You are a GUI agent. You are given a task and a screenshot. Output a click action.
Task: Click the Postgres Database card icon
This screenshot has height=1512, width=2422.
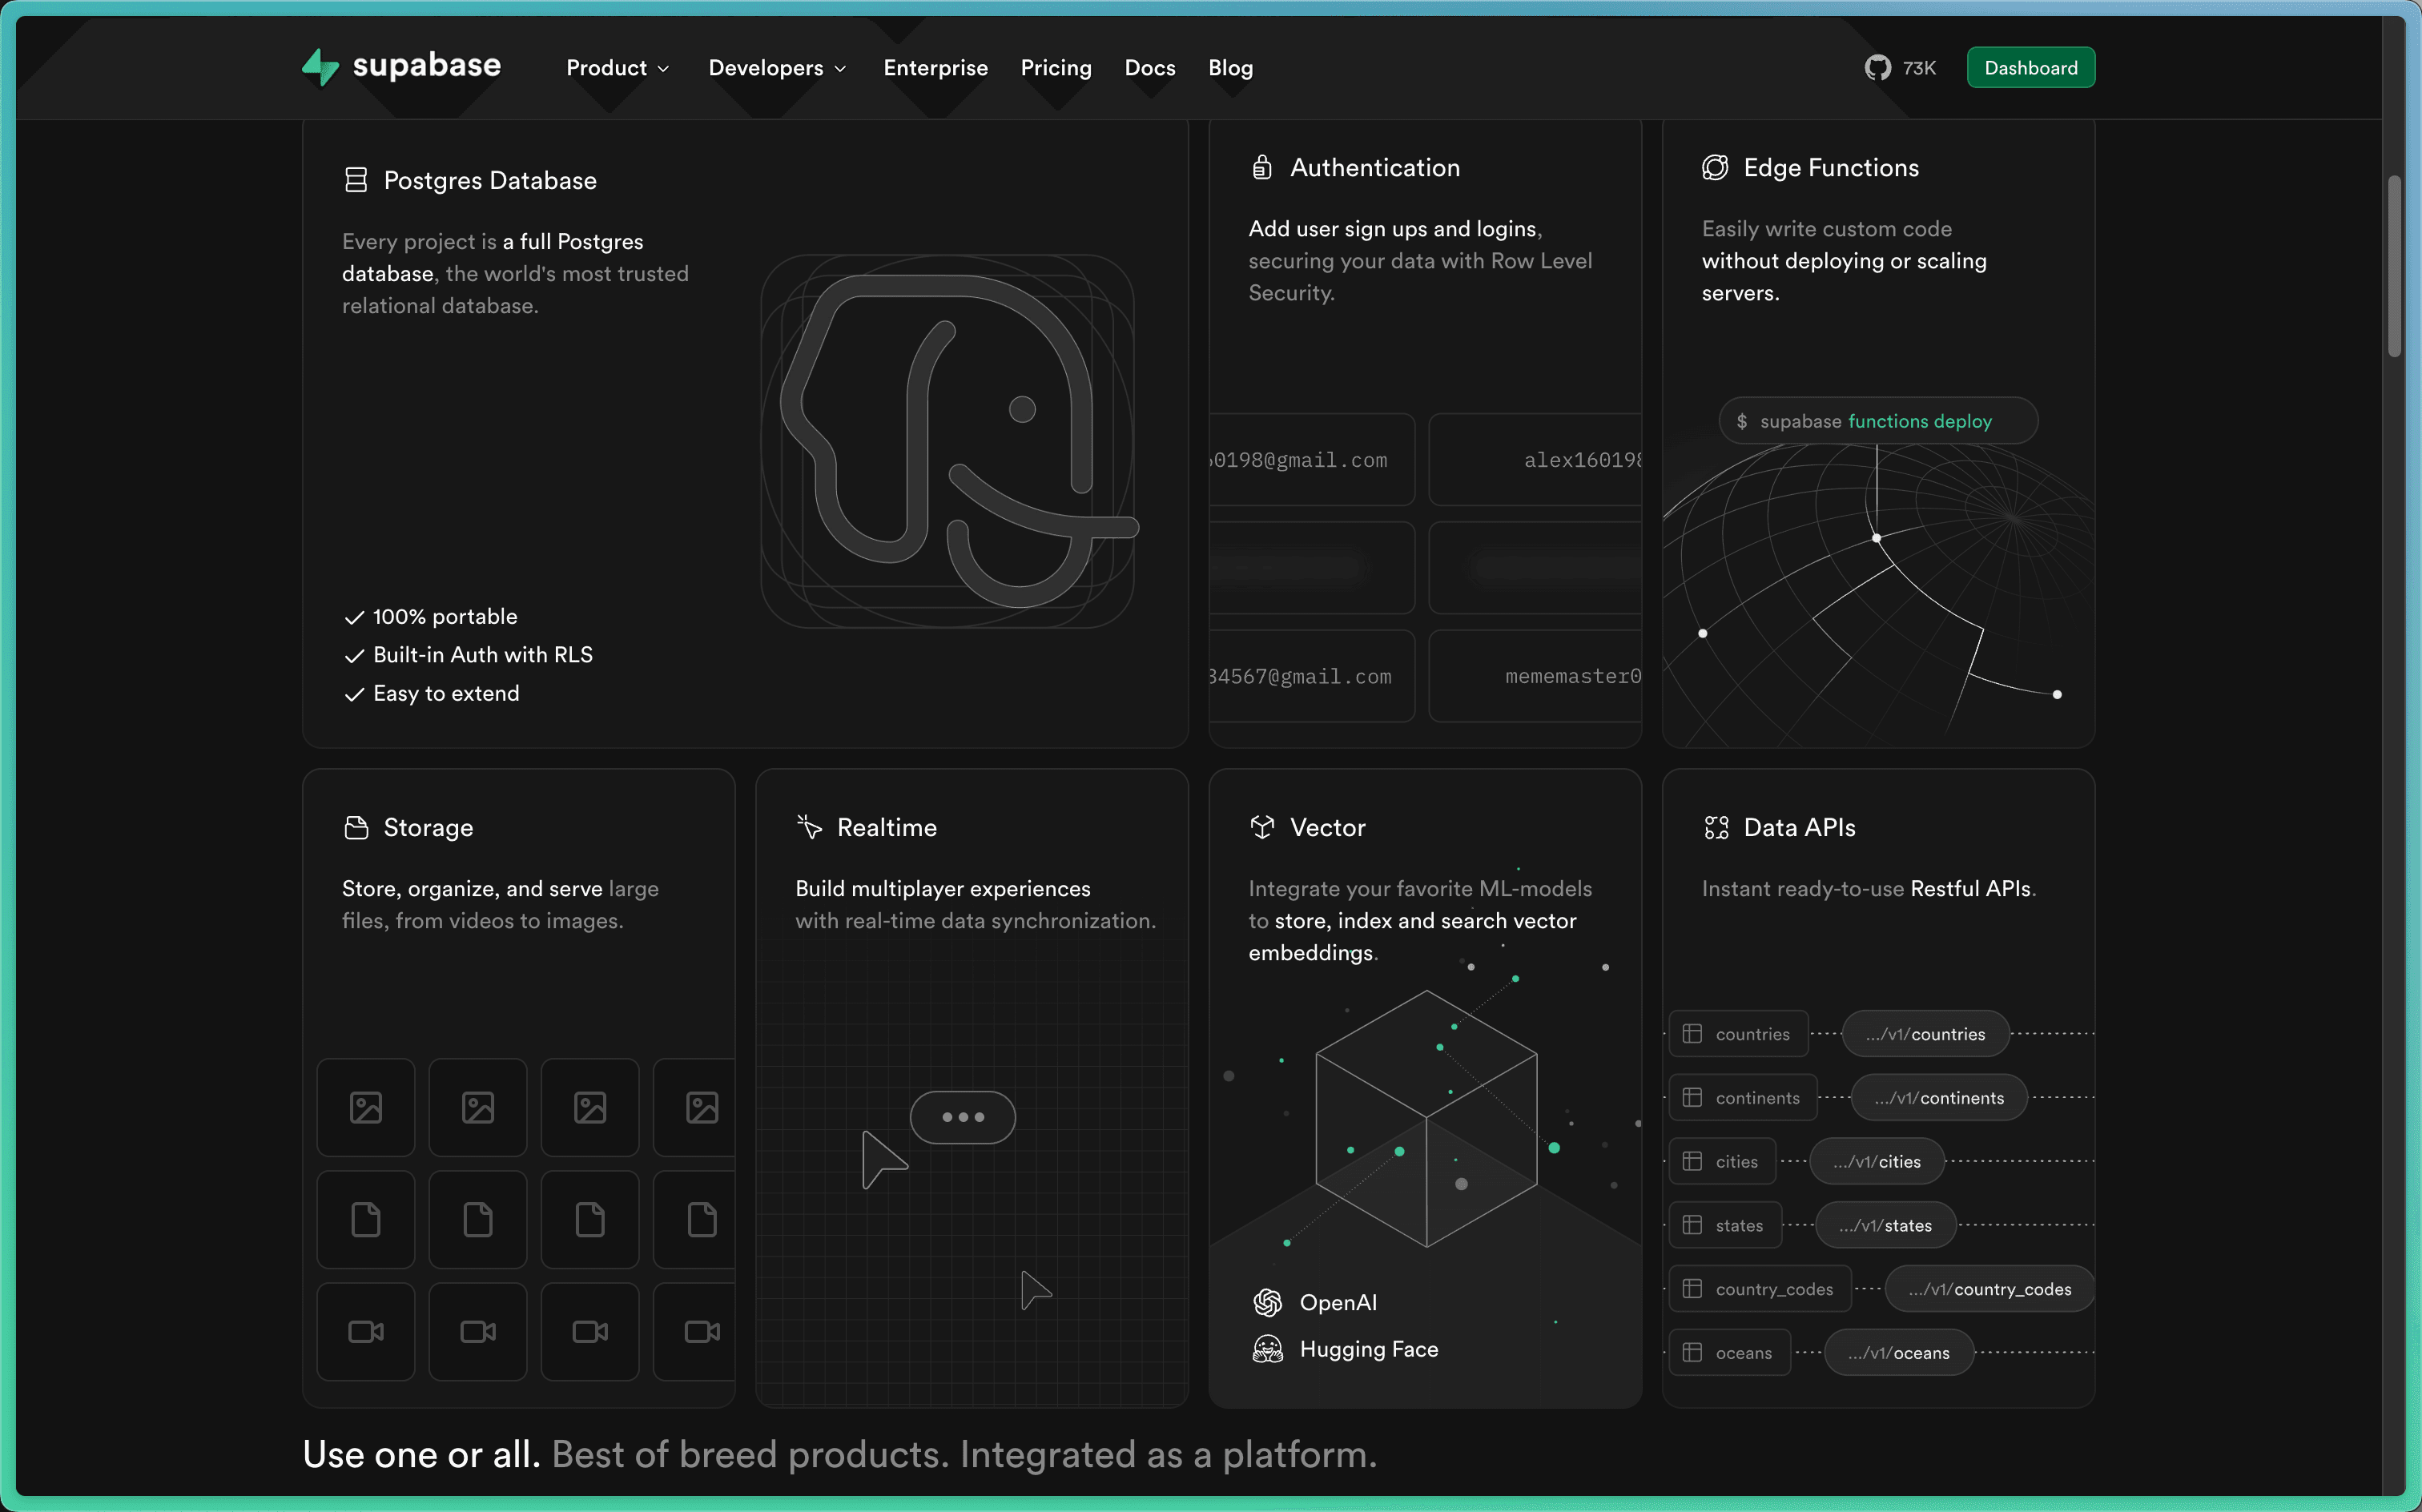coord(356,180)
